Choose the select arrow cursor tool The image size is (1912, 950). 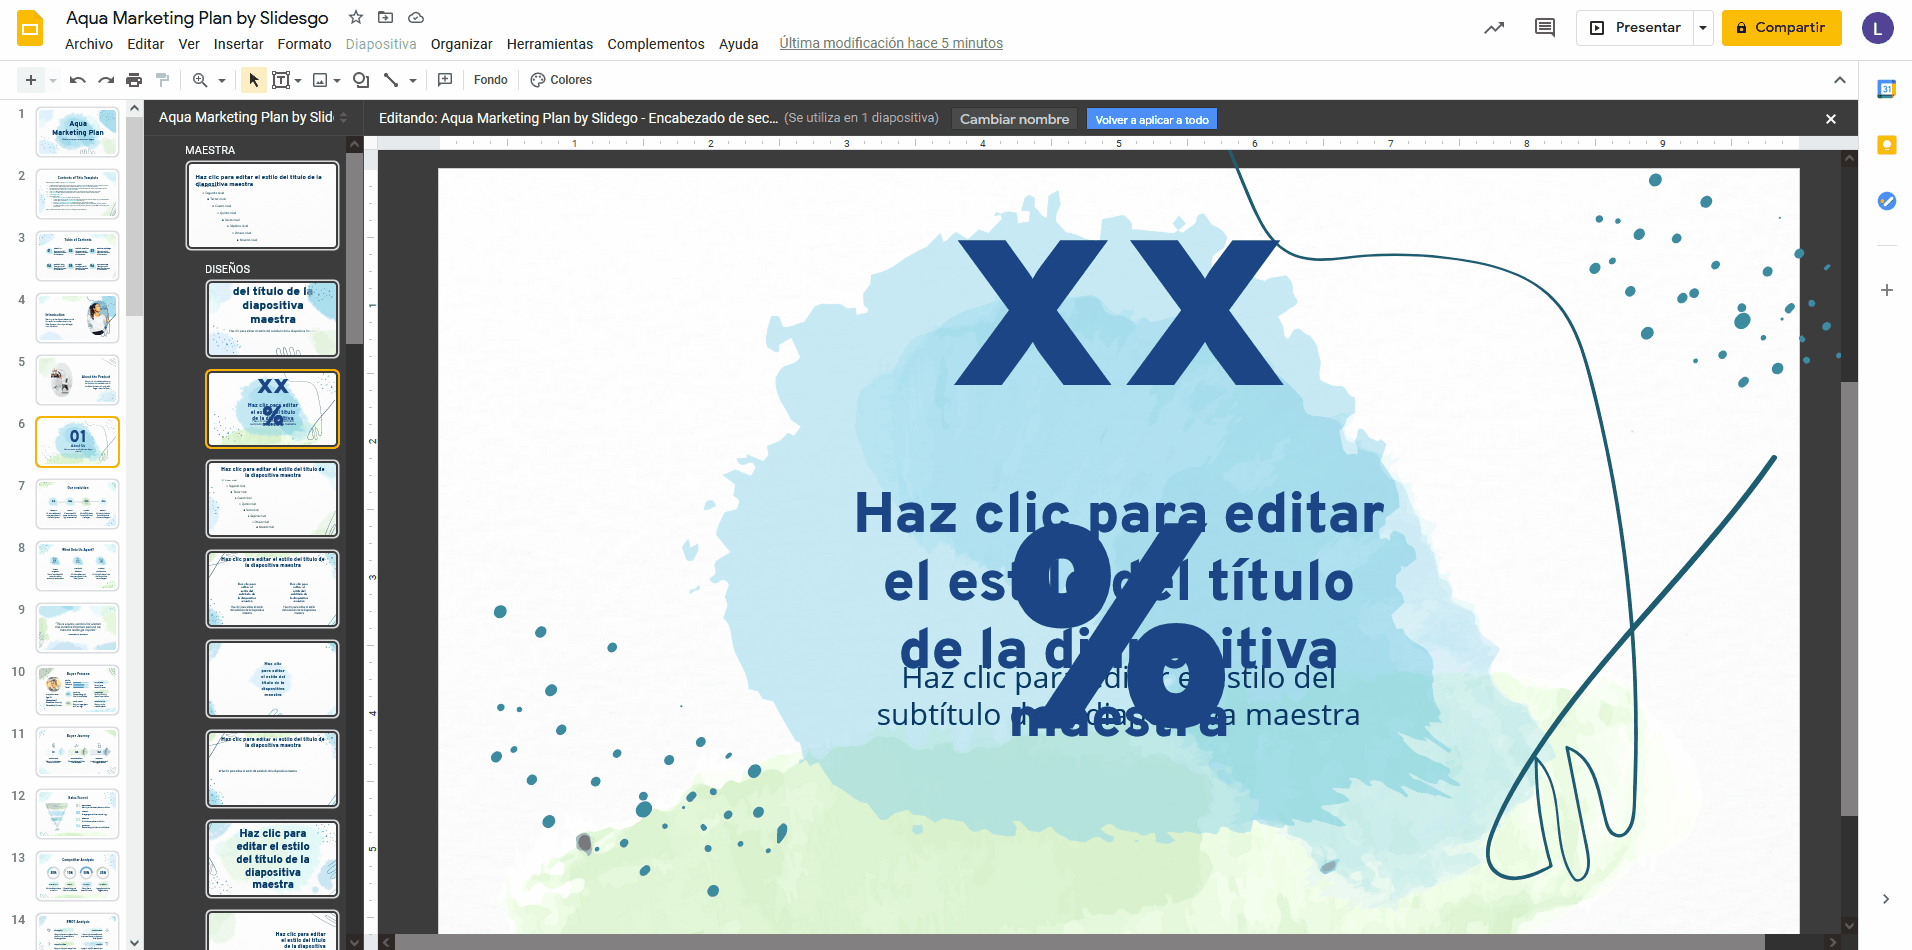coord(254,80)
